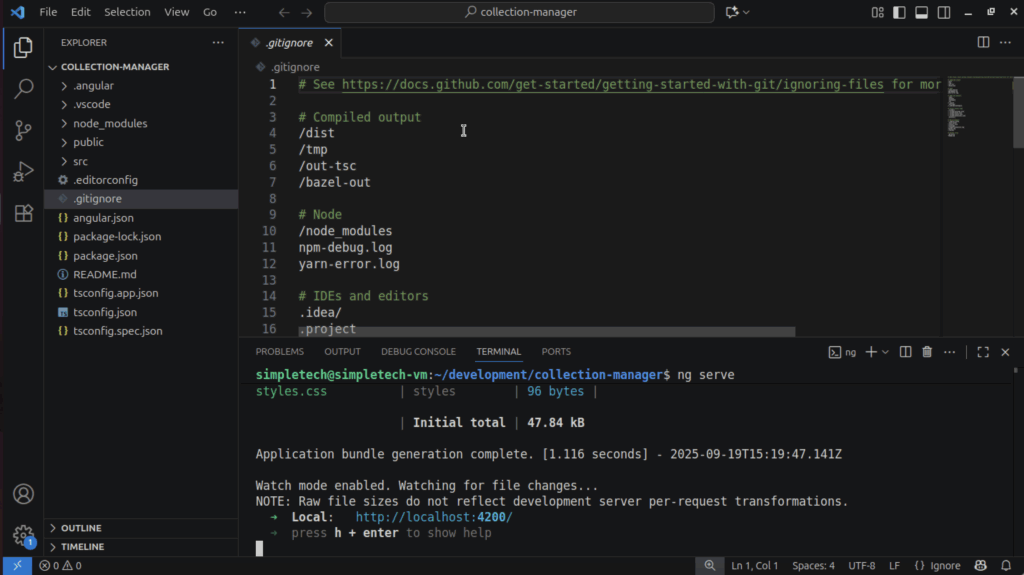
Task: Open Run and Debug view
Action: [23, 171]
